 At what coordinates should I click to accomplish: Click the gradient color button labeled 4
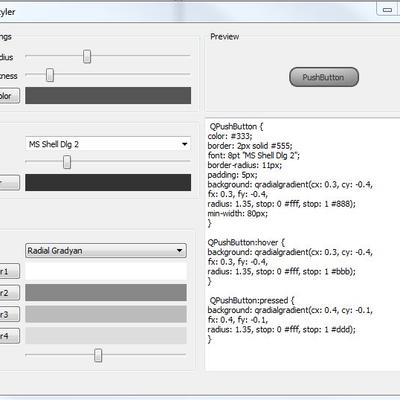point(9,336)
